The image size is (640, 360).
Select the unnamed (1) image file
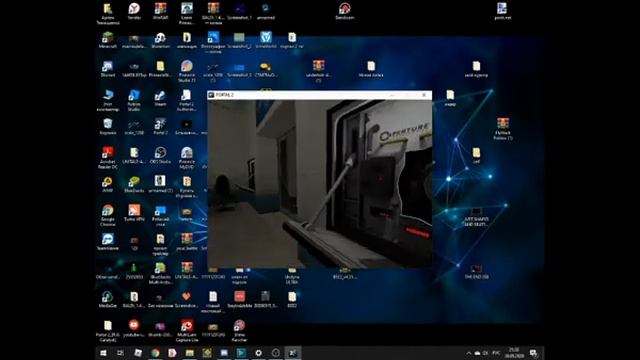pyautogui.click(x=160, y=184)
